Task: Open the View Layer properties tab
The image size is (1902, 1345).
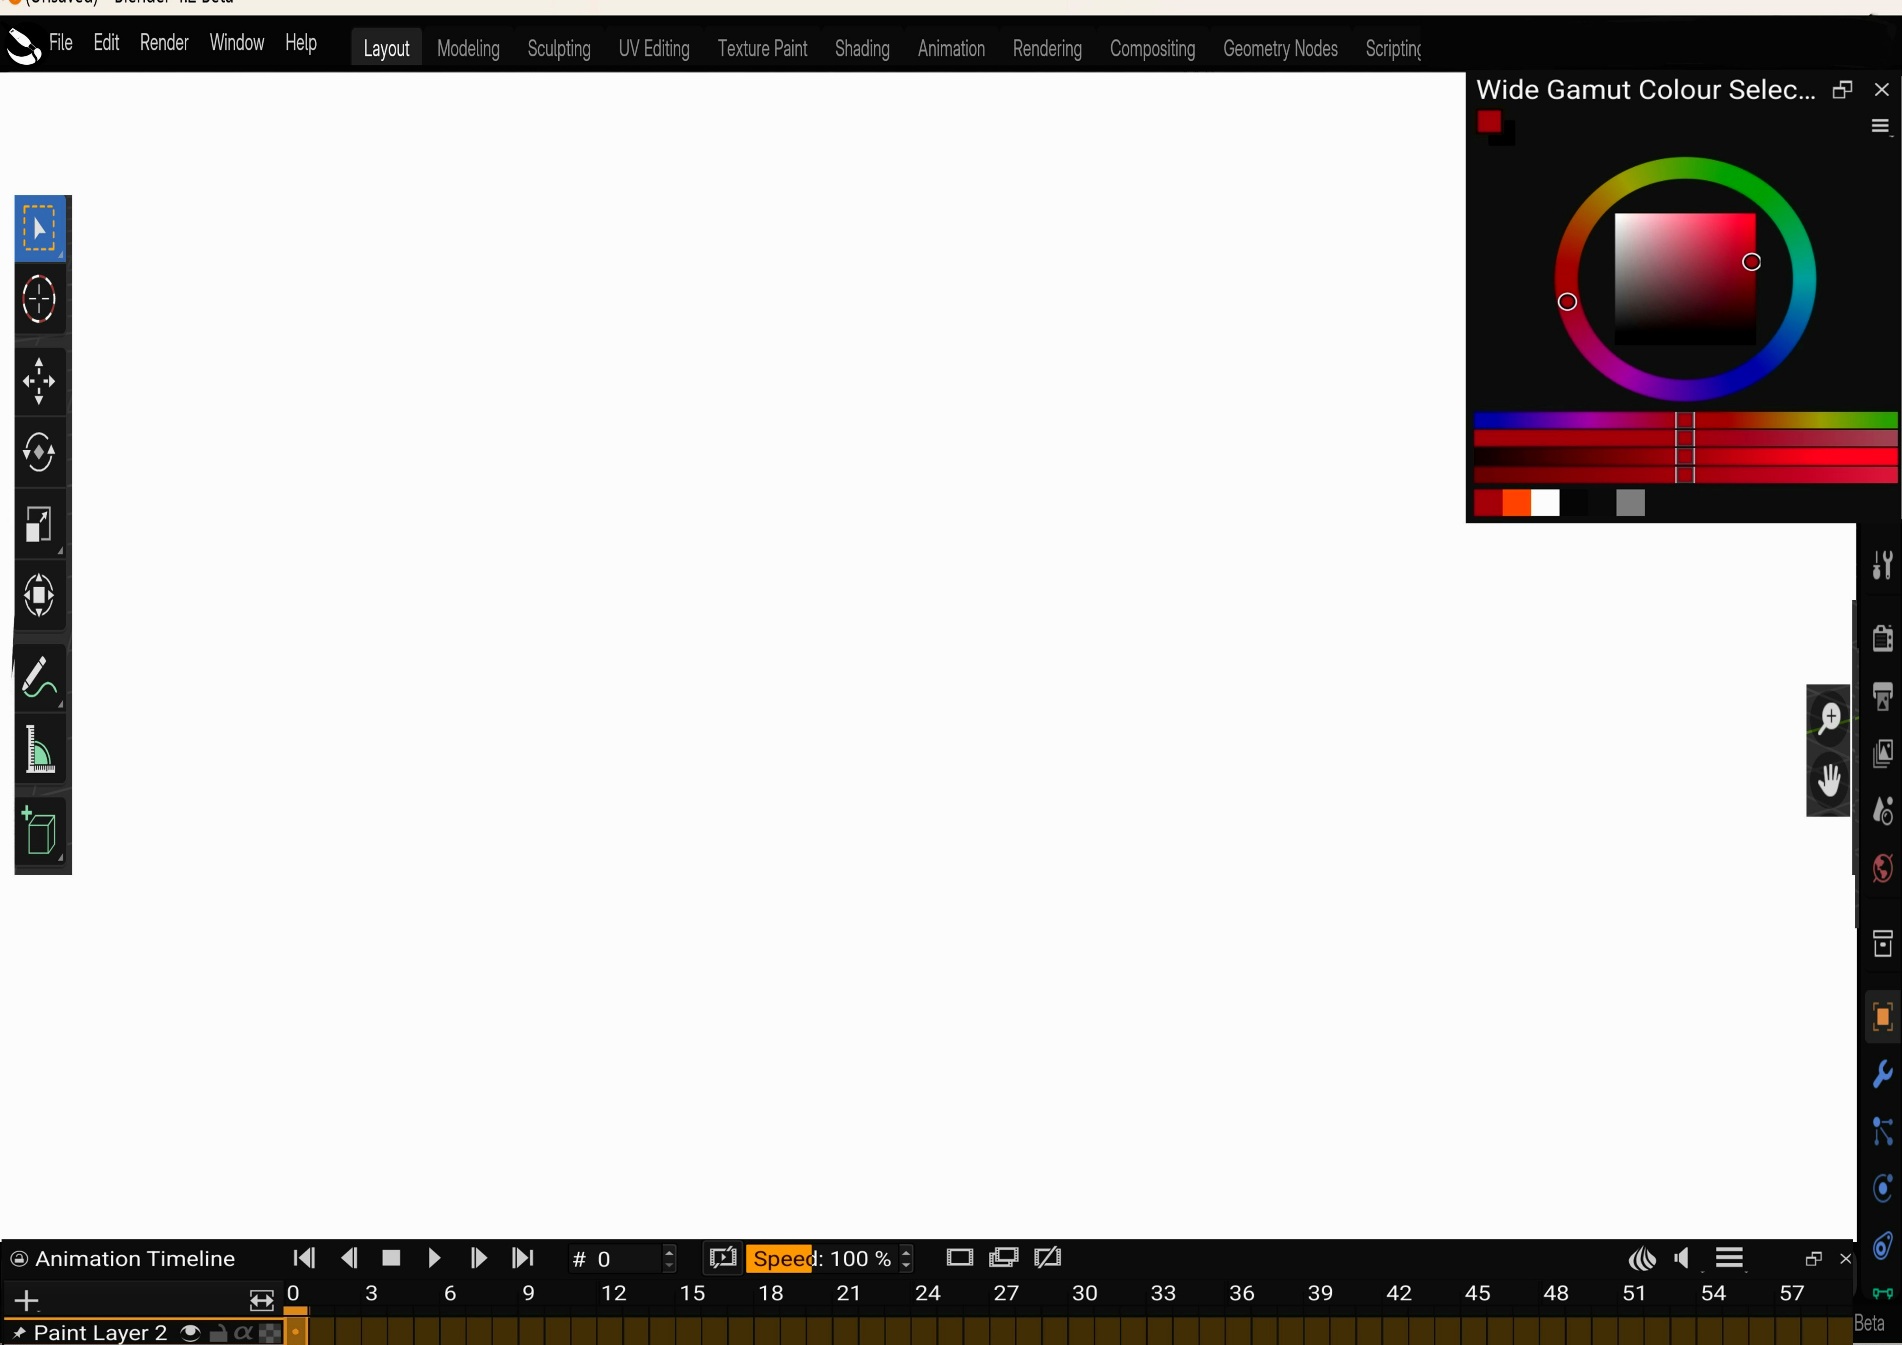Action: [x=1883, y=753]
